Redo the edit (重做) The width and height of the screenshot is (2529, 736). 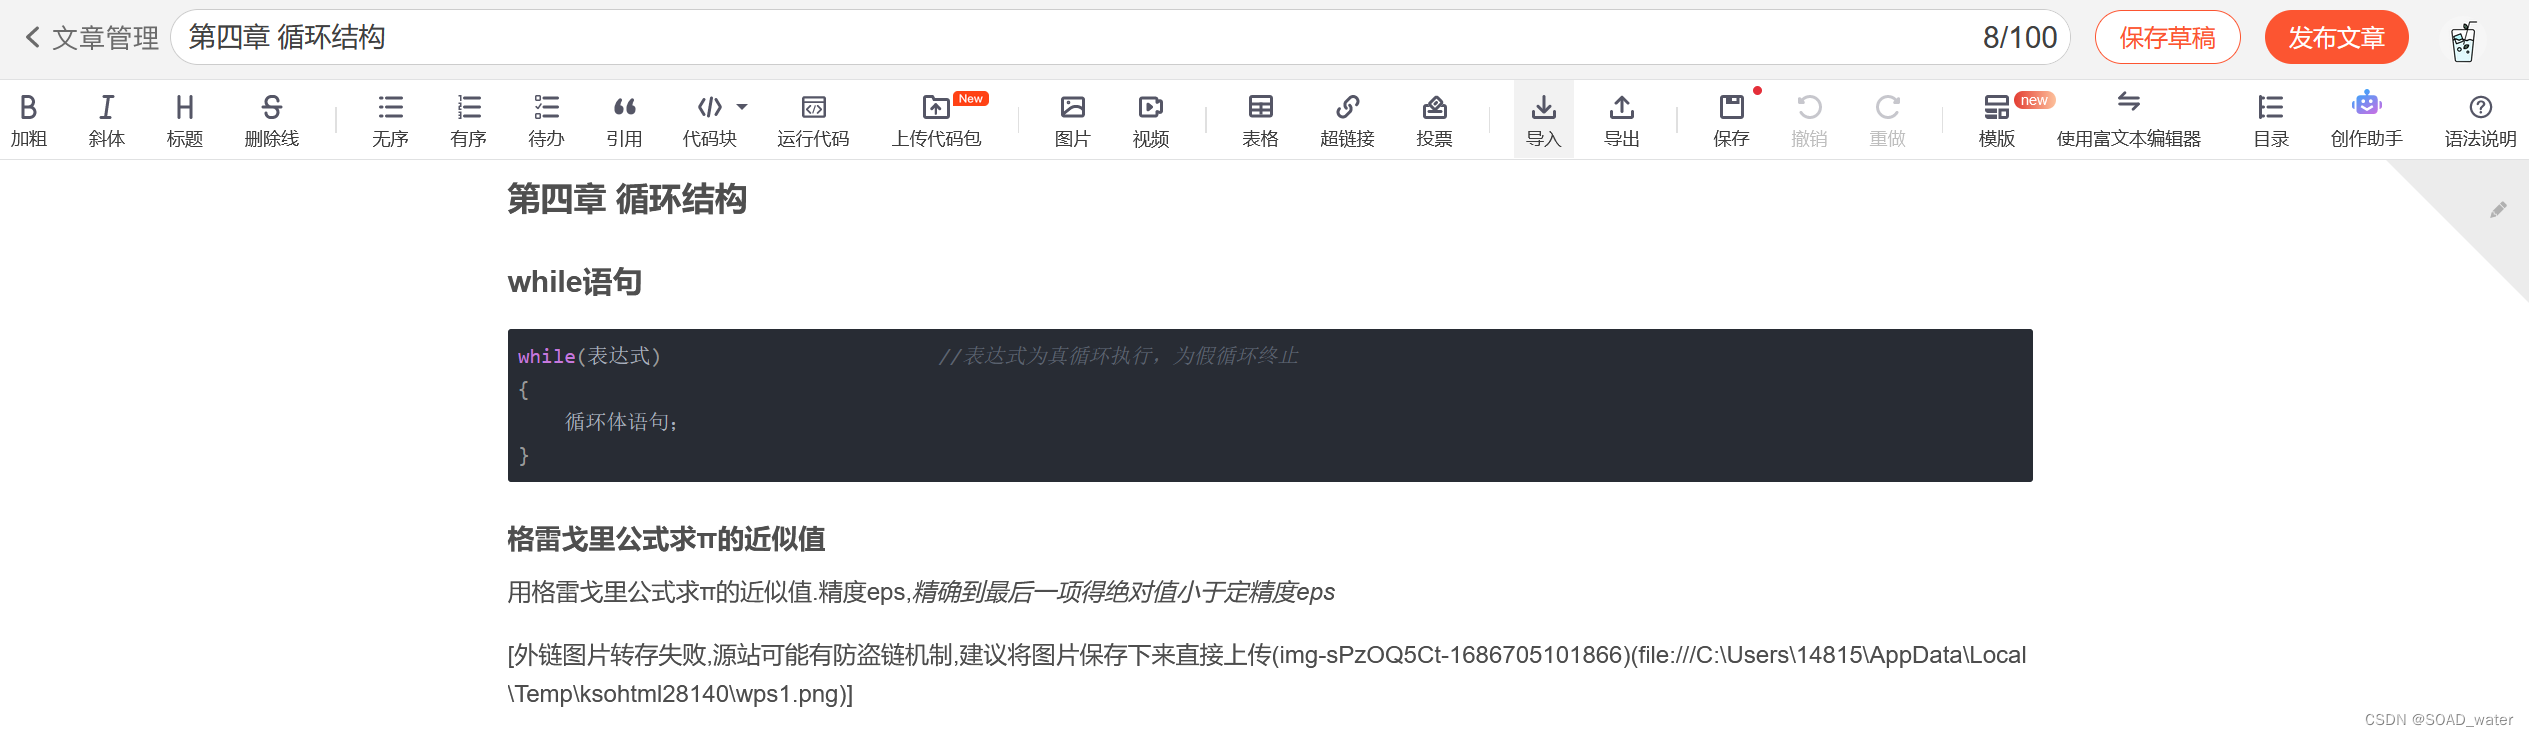point(1888,120)
